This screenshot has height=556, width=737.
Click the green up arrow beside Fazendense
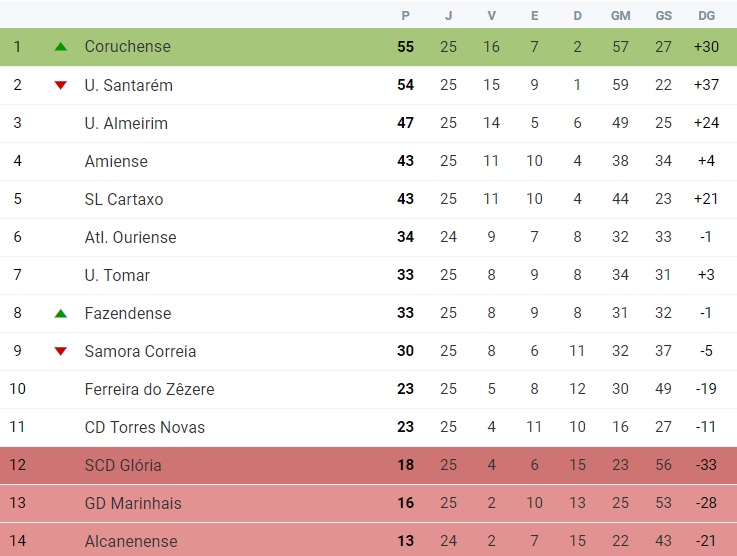pos(61,313)
